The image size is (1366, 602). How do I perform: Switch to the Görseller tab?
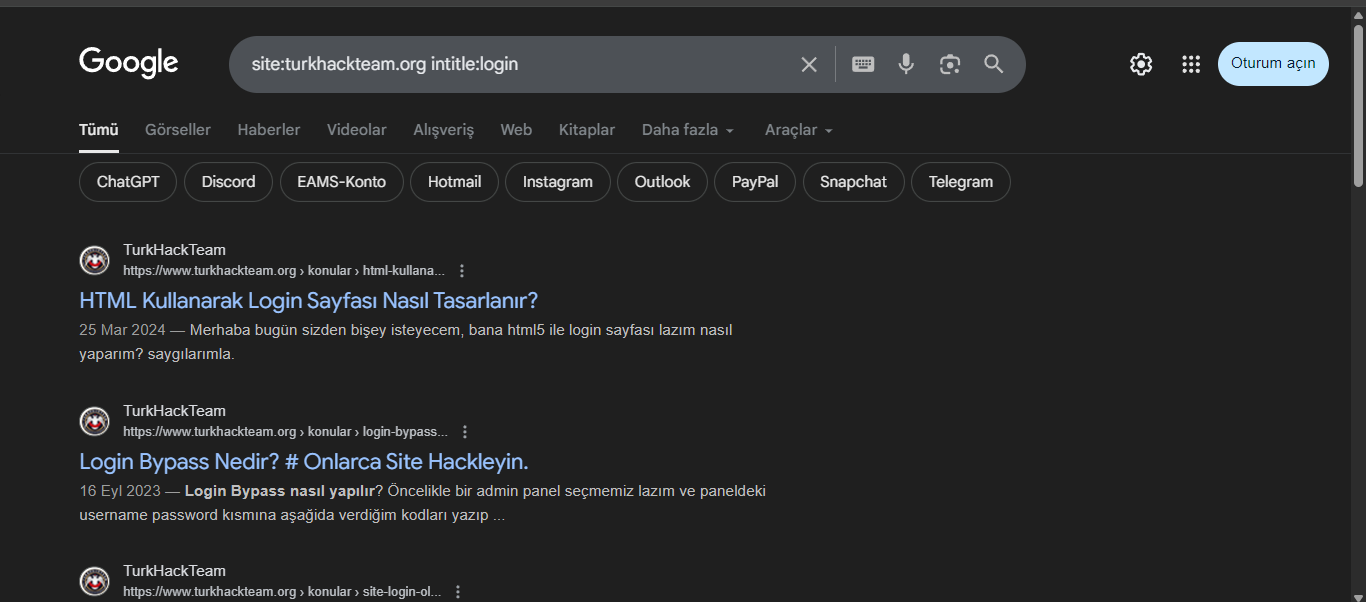coord(178,130)
